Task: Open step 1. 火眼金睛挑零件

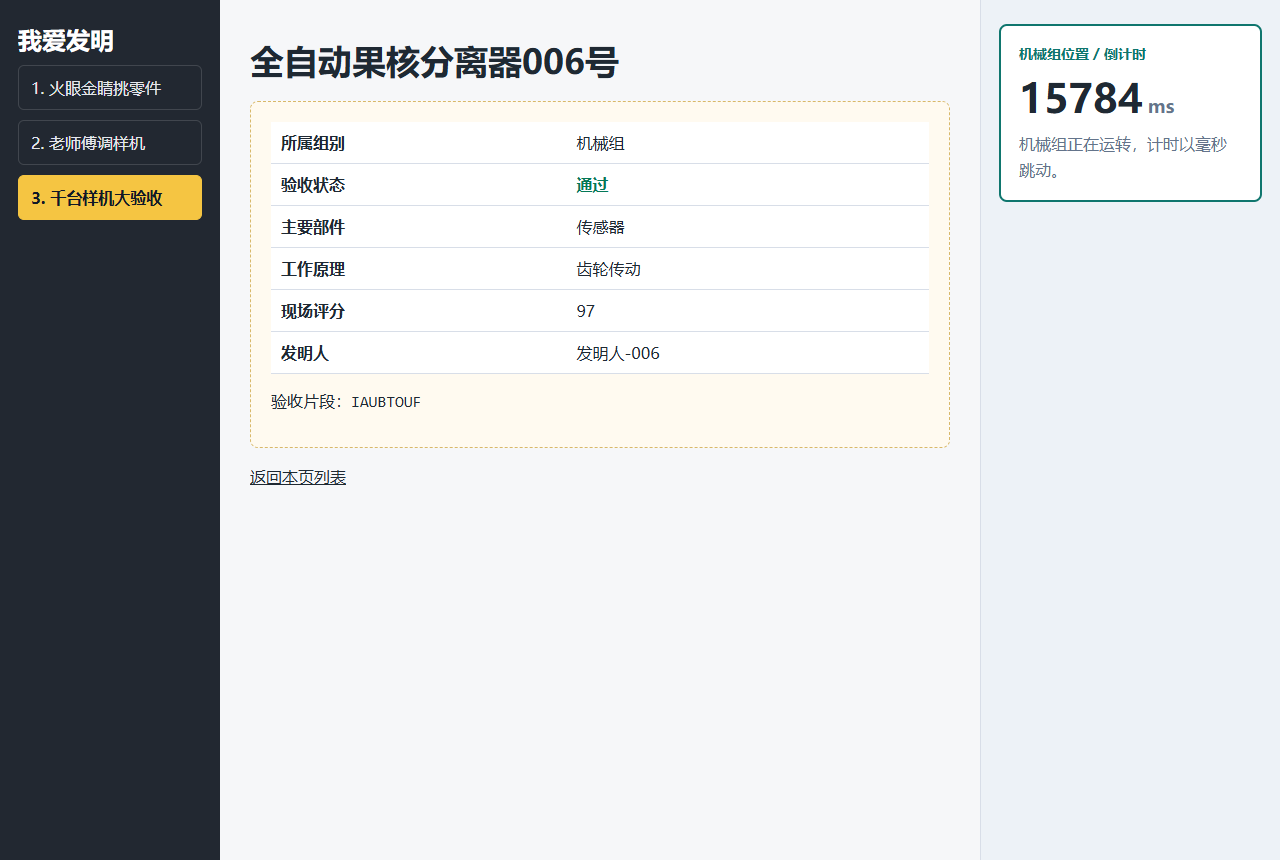Action: (x=110, y=88)
